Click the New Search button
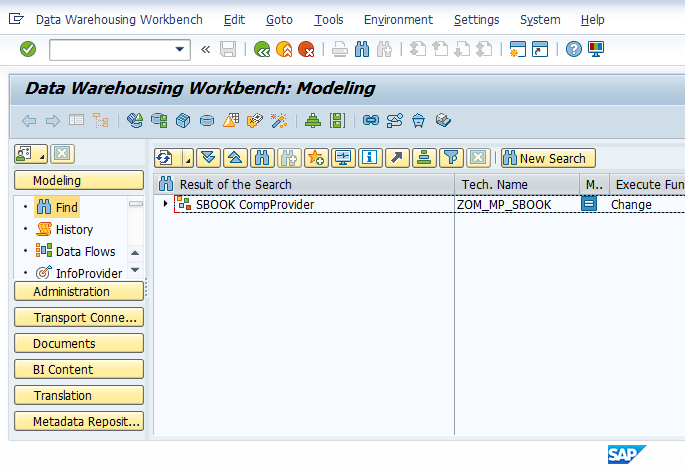The width and height of the screenshot is (685, 466). pos(548,158)
